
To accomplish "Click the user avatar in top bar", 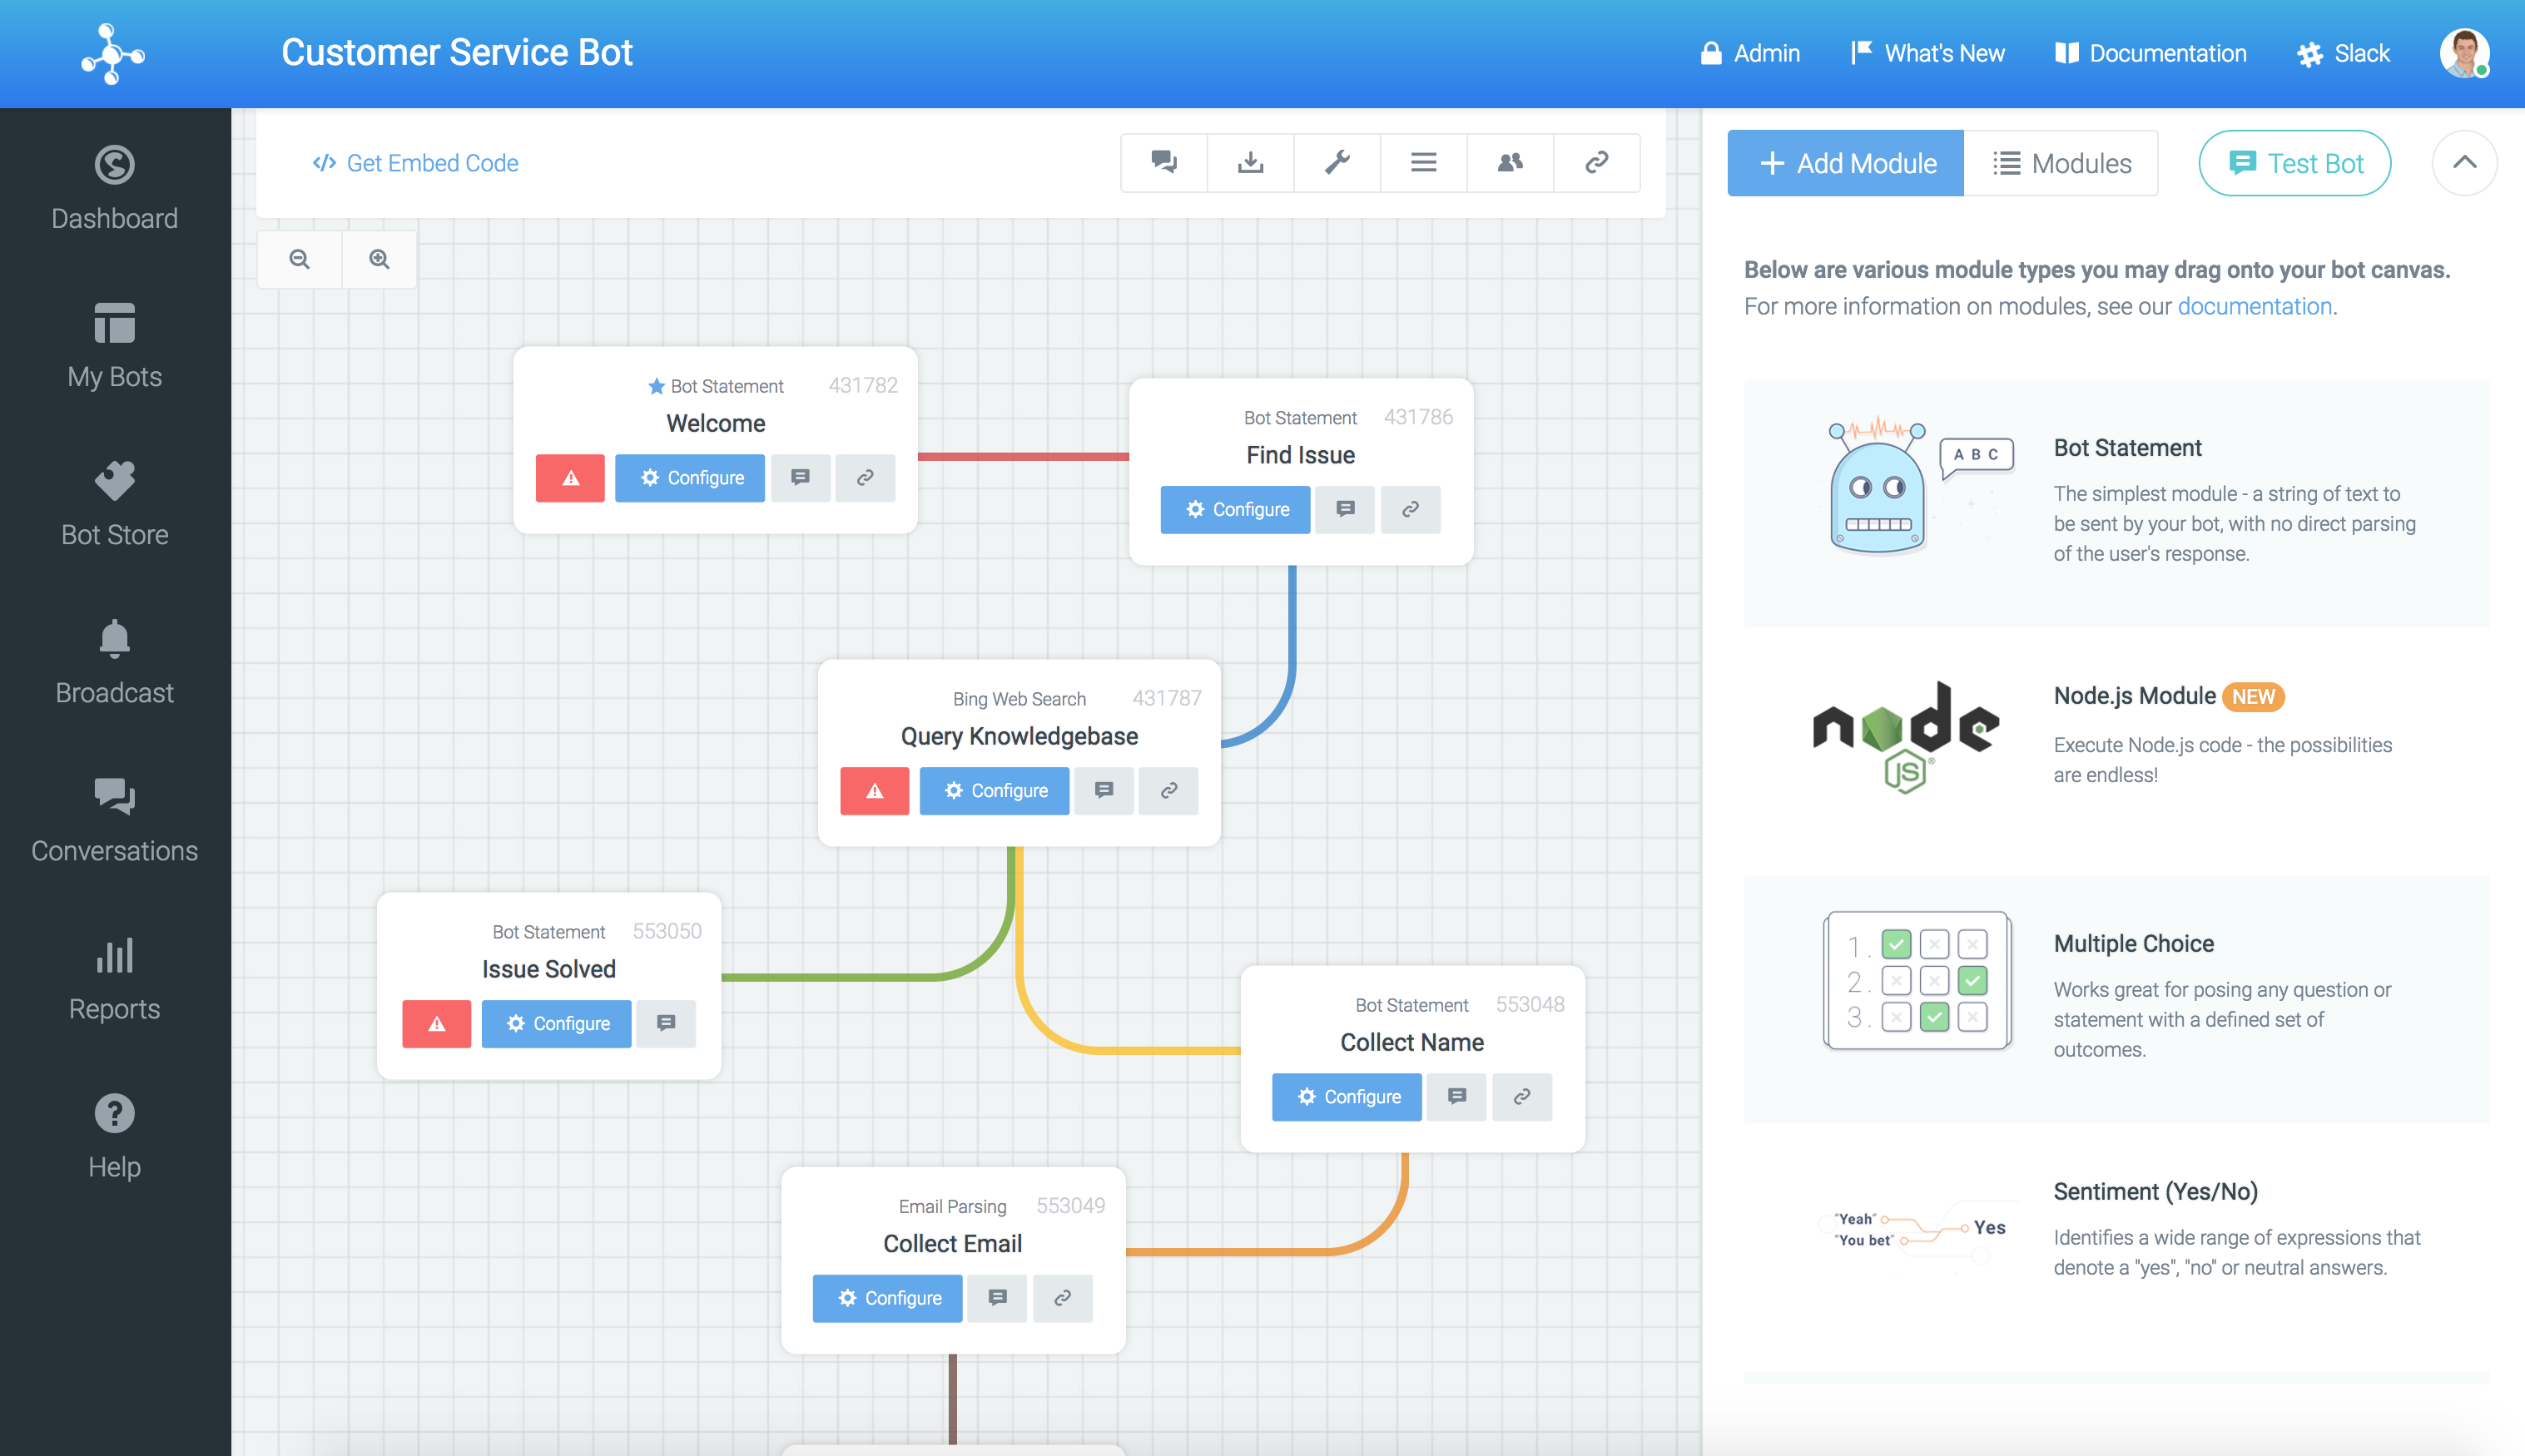I will 2463,53.
